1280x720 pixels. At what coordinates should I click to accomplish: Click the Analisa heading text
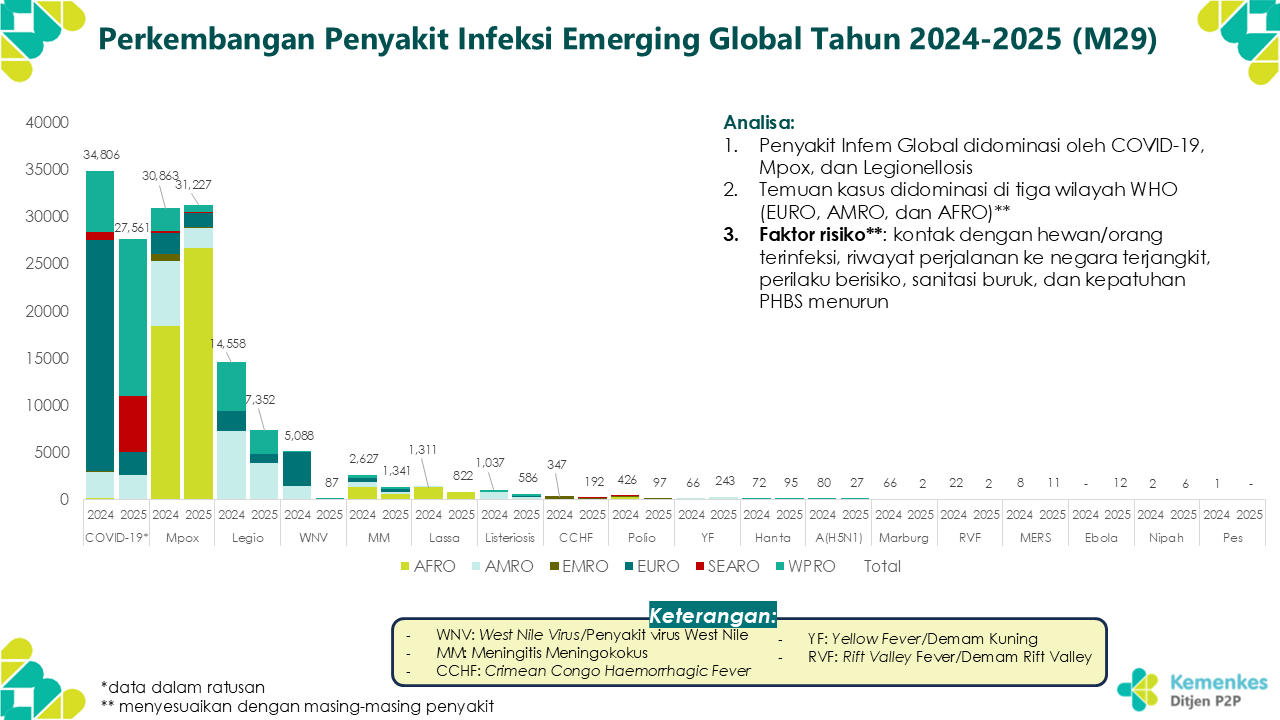758,123
